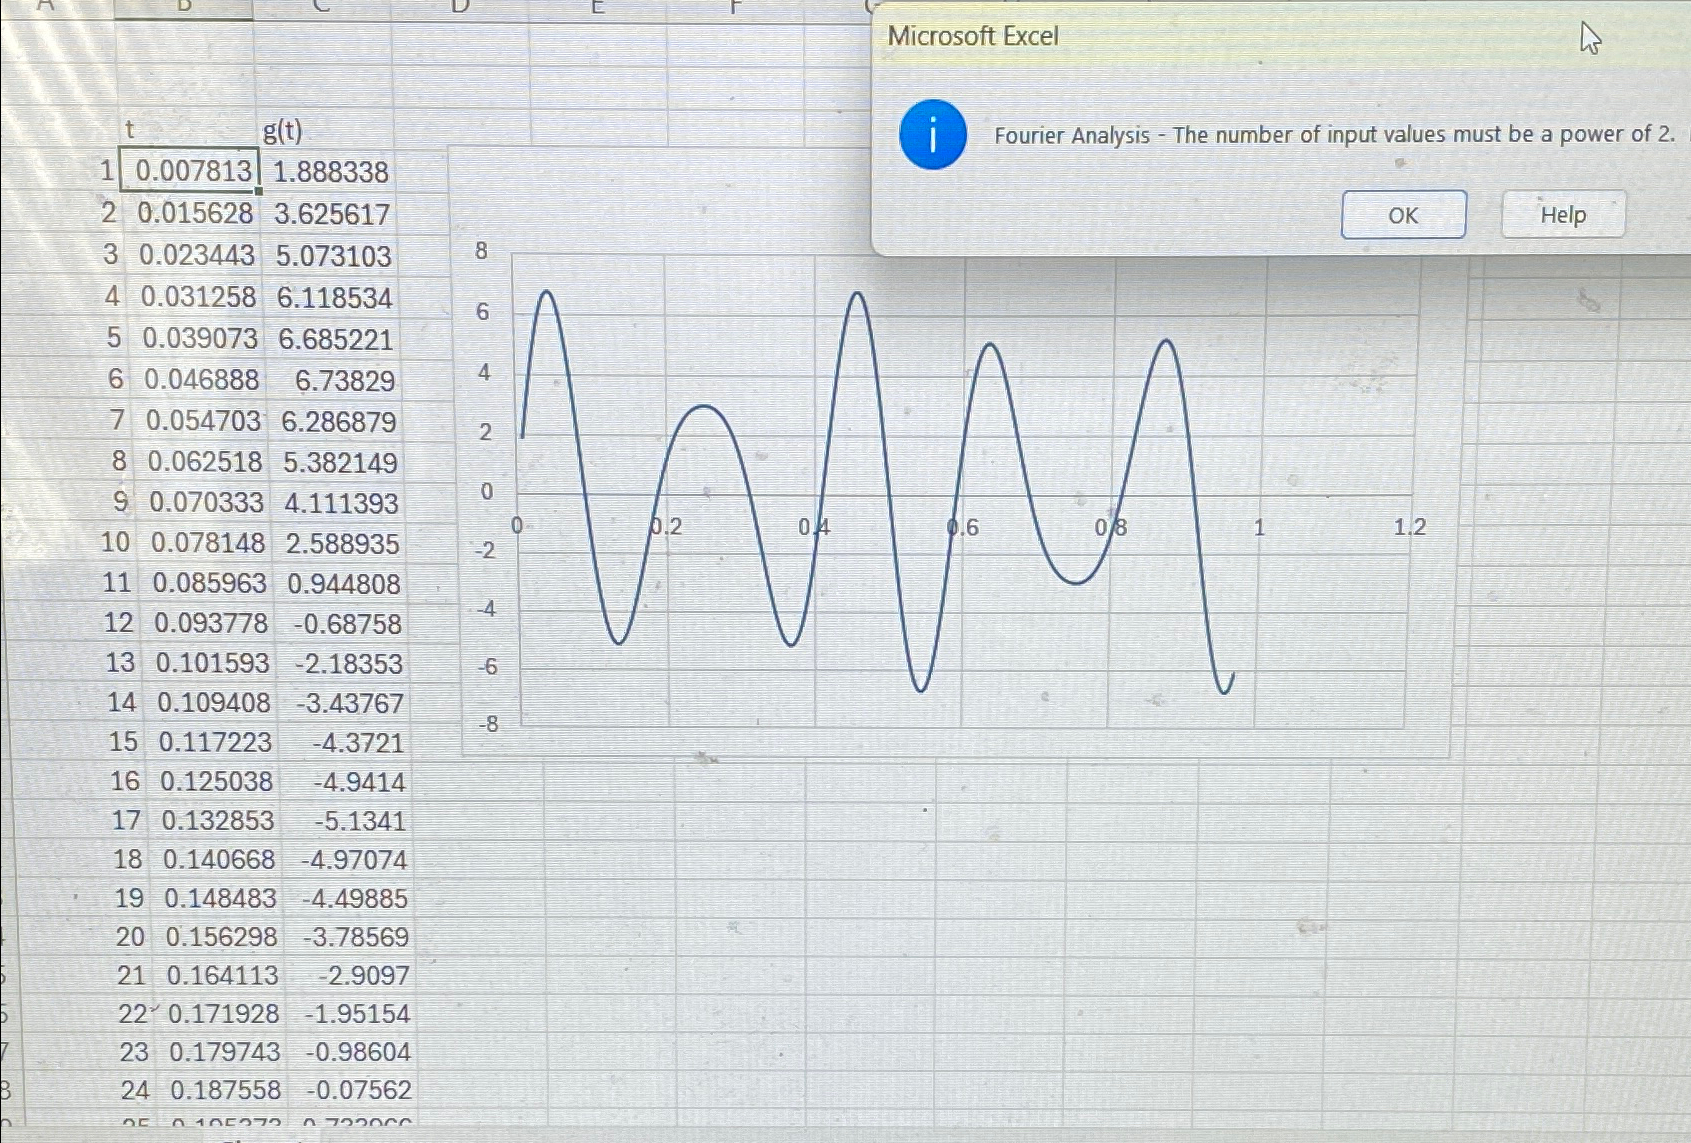Select cell with value 6.286879
Screen dimensions: 1691x1143
[338, 421]
